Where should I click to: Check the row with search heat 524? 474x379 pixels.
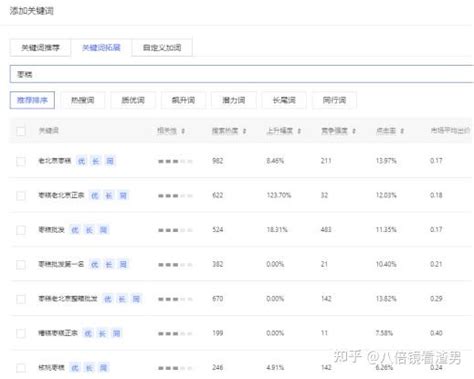[21, 230]
